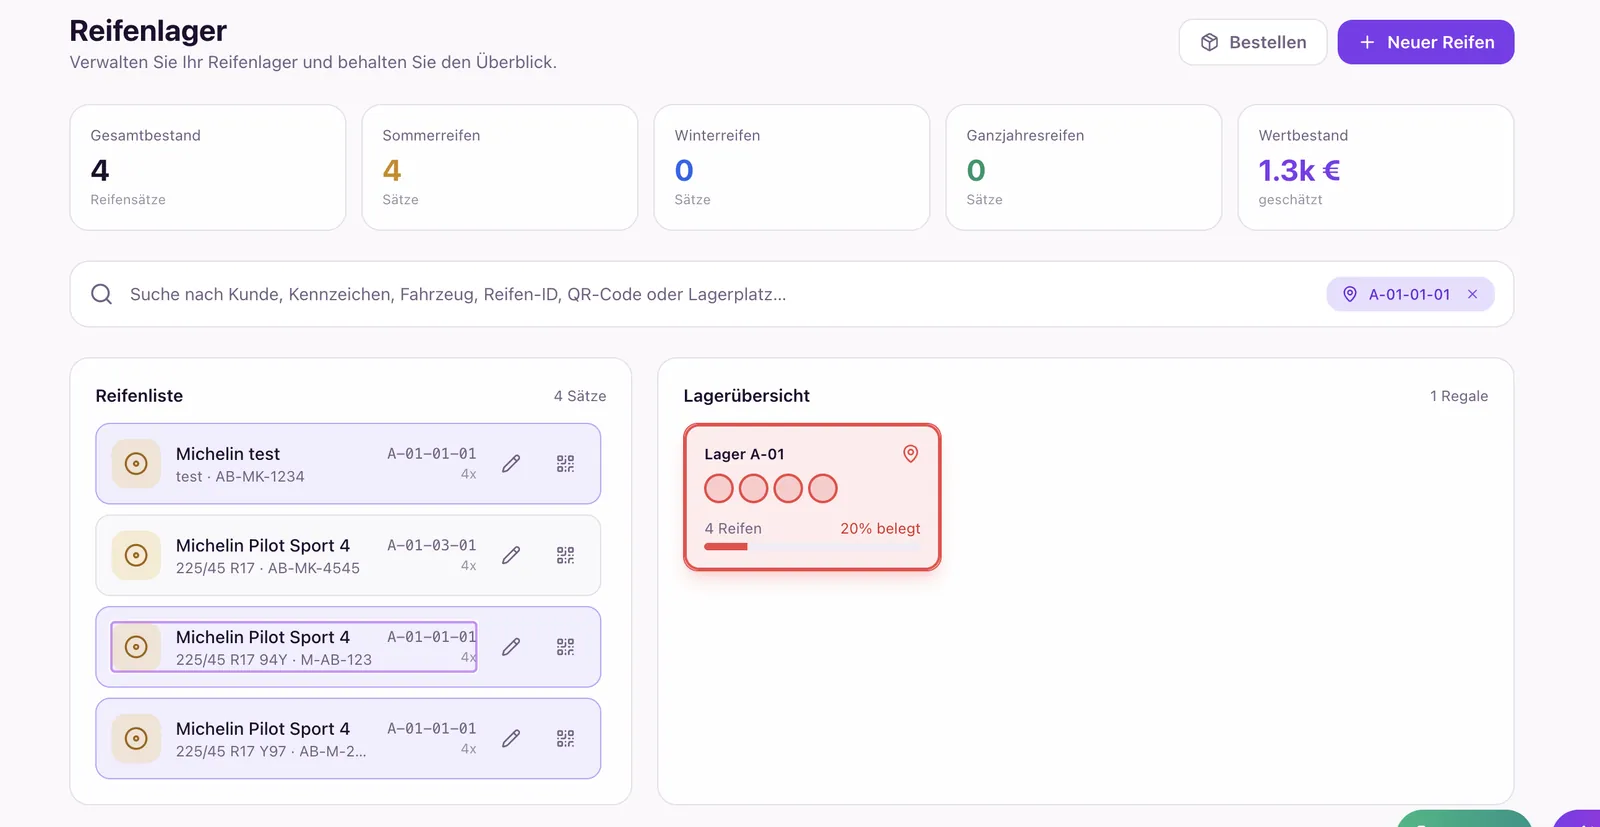Edit the M-AB-123 tire set

(x=511, y=647)
